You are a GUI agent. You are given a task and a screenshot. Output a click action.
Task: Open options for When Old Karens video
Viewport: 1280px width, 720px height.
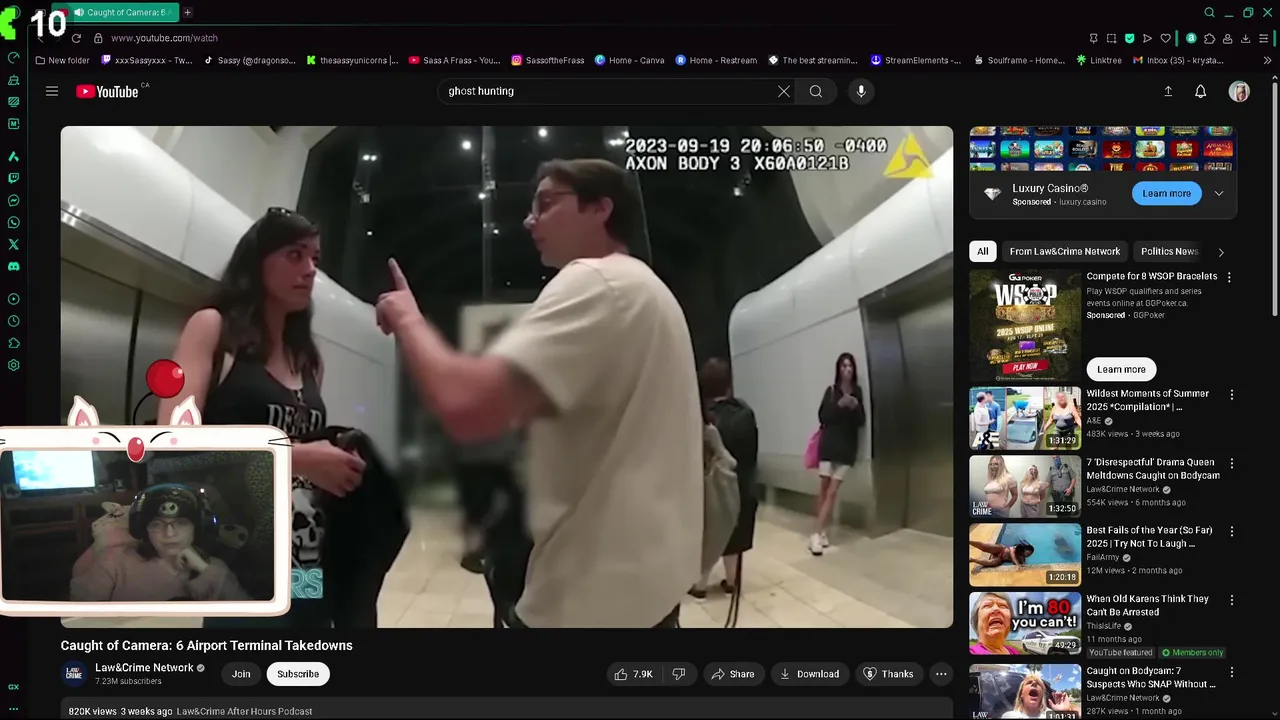coord(1232,600)
